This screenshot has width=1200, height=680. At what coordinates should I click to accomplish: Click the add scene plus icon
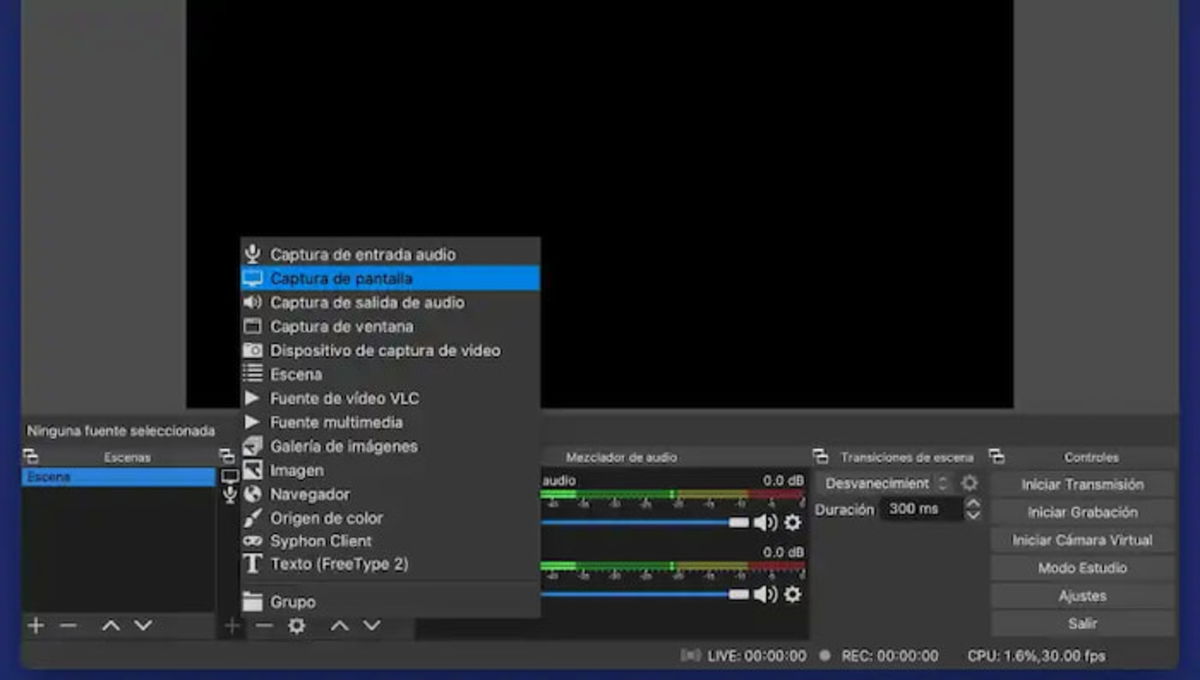point(35,625)
